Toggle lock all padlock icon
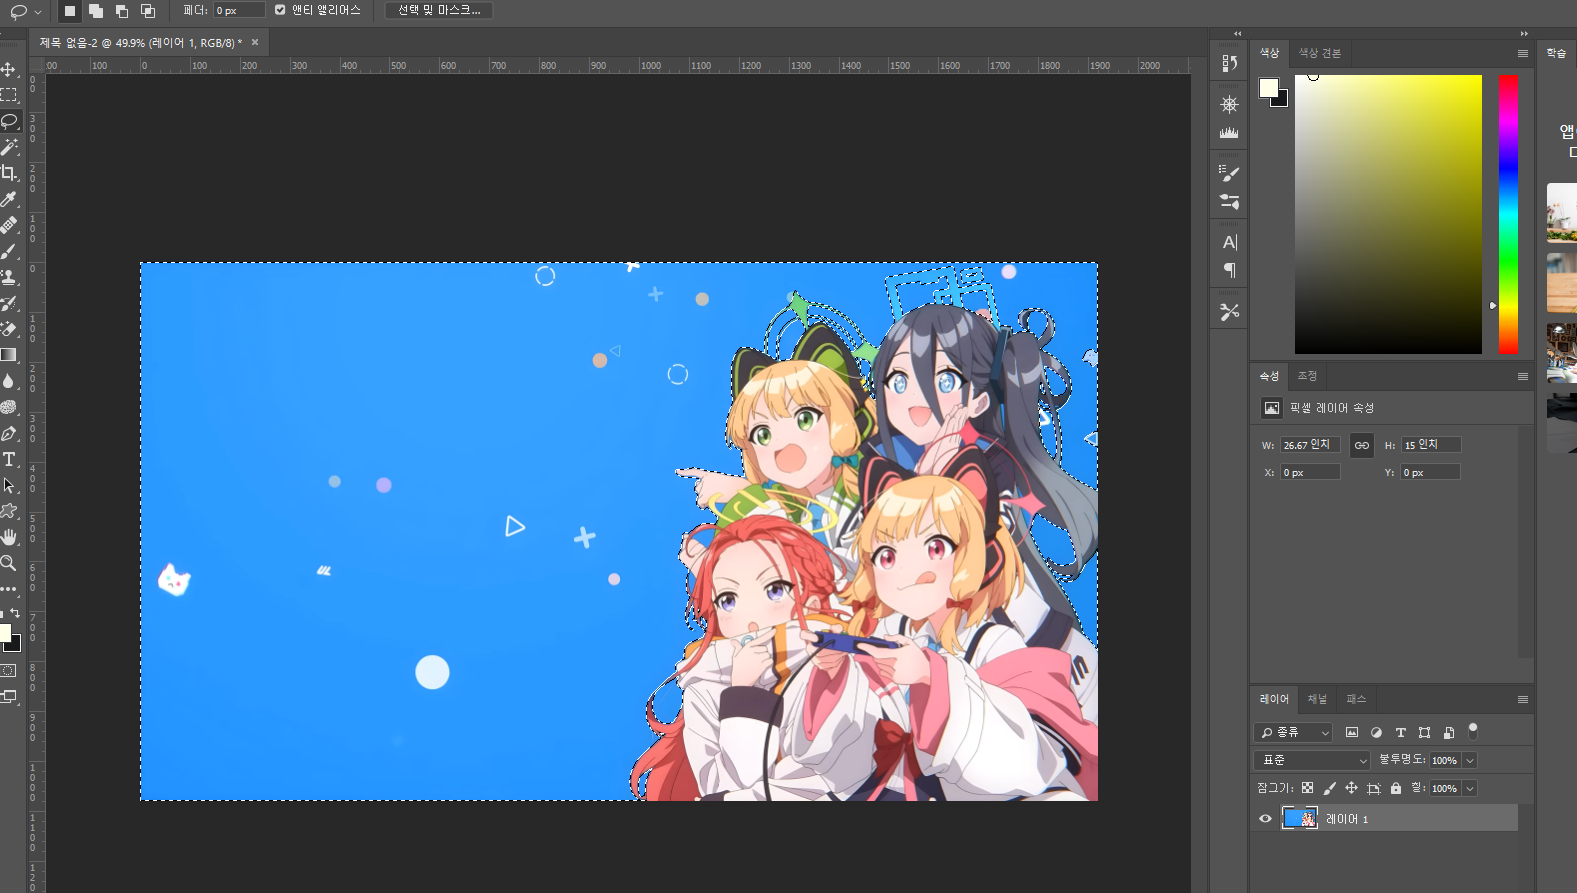Image resolution: width=1577 pixels, height=893 pixels. tap(1396, 788)
